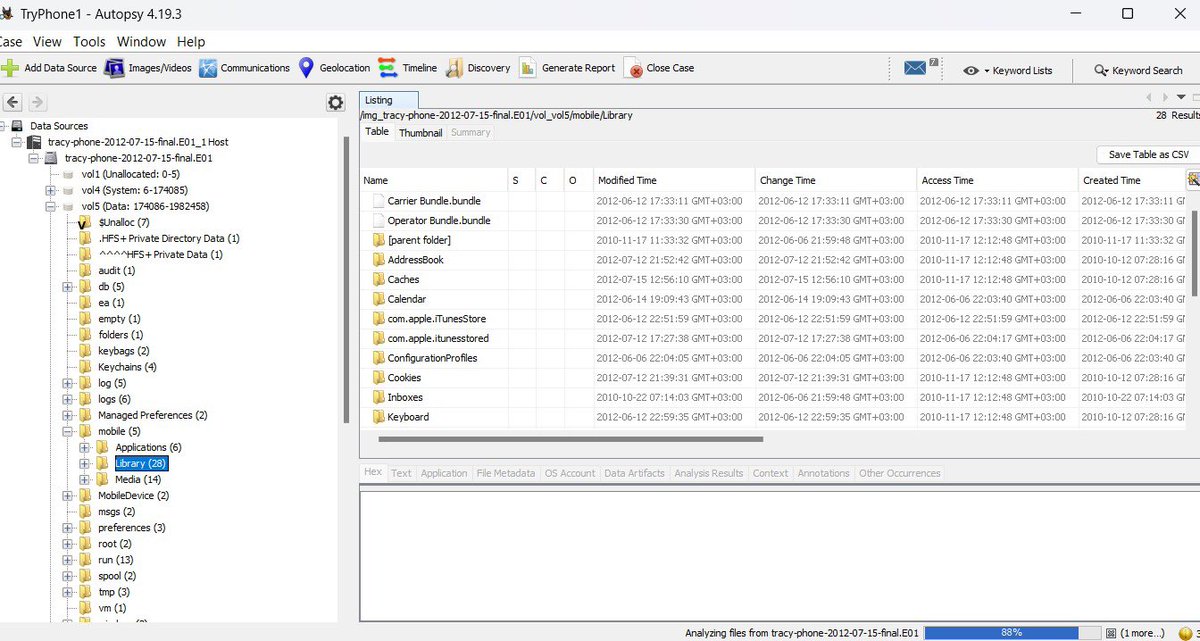Click the Add Data Source plus icon

[10, 68]
